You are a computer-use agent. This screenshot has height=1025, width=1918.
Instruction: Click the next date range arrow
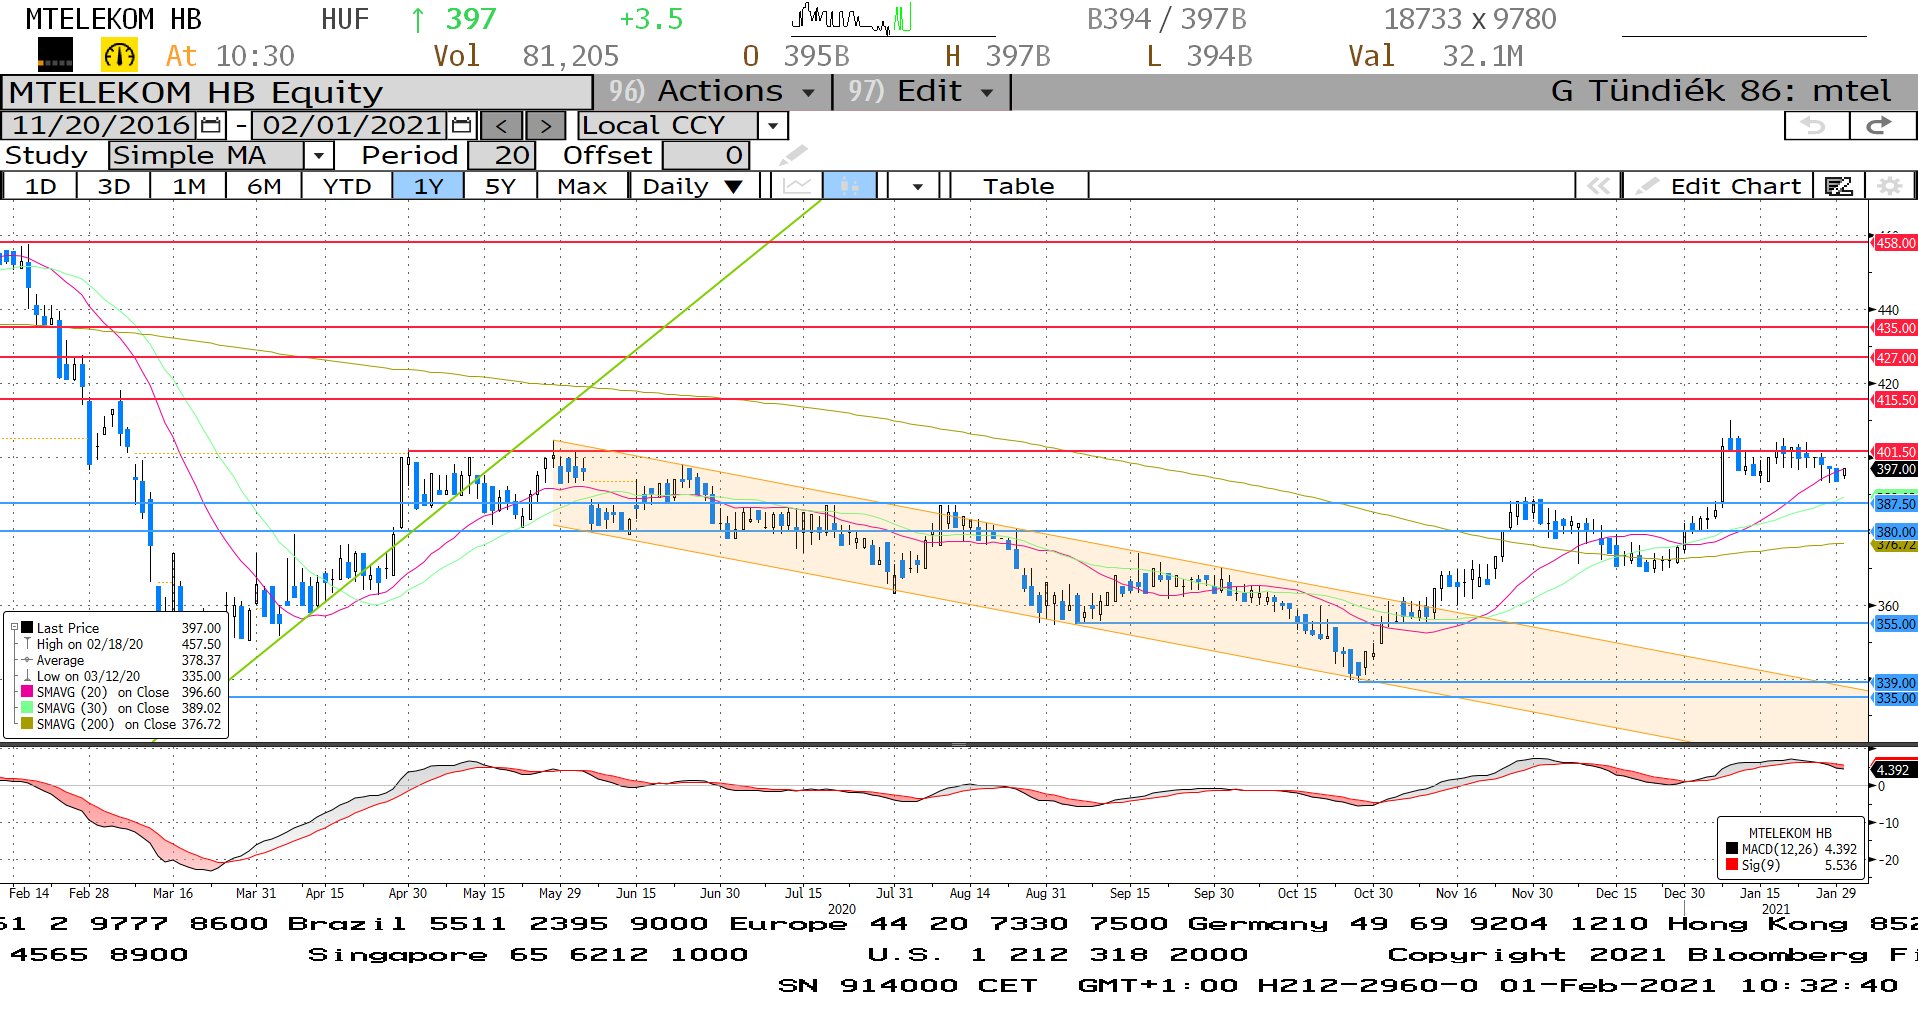click(x=545, y=126)
